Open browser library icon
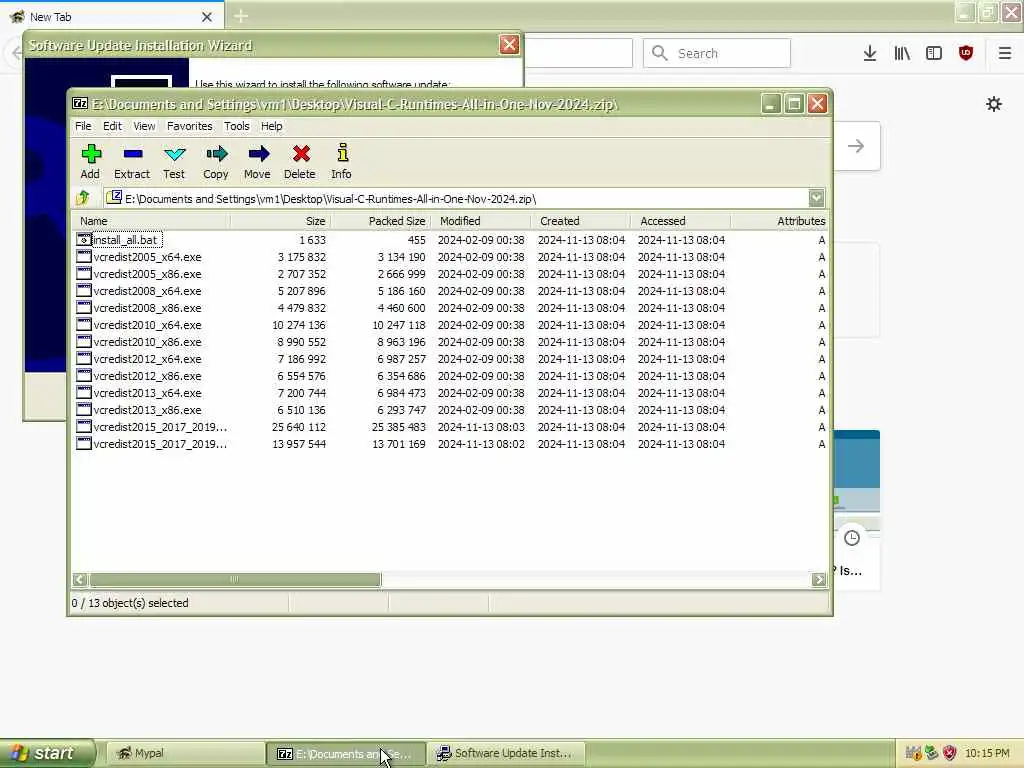The height and width of the screenshot is (768, 1024). point(902,53)
